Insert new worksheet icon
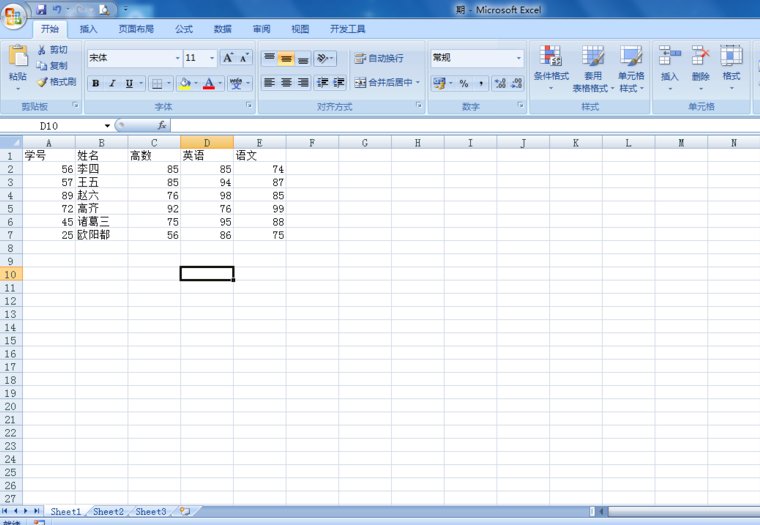 185,511
